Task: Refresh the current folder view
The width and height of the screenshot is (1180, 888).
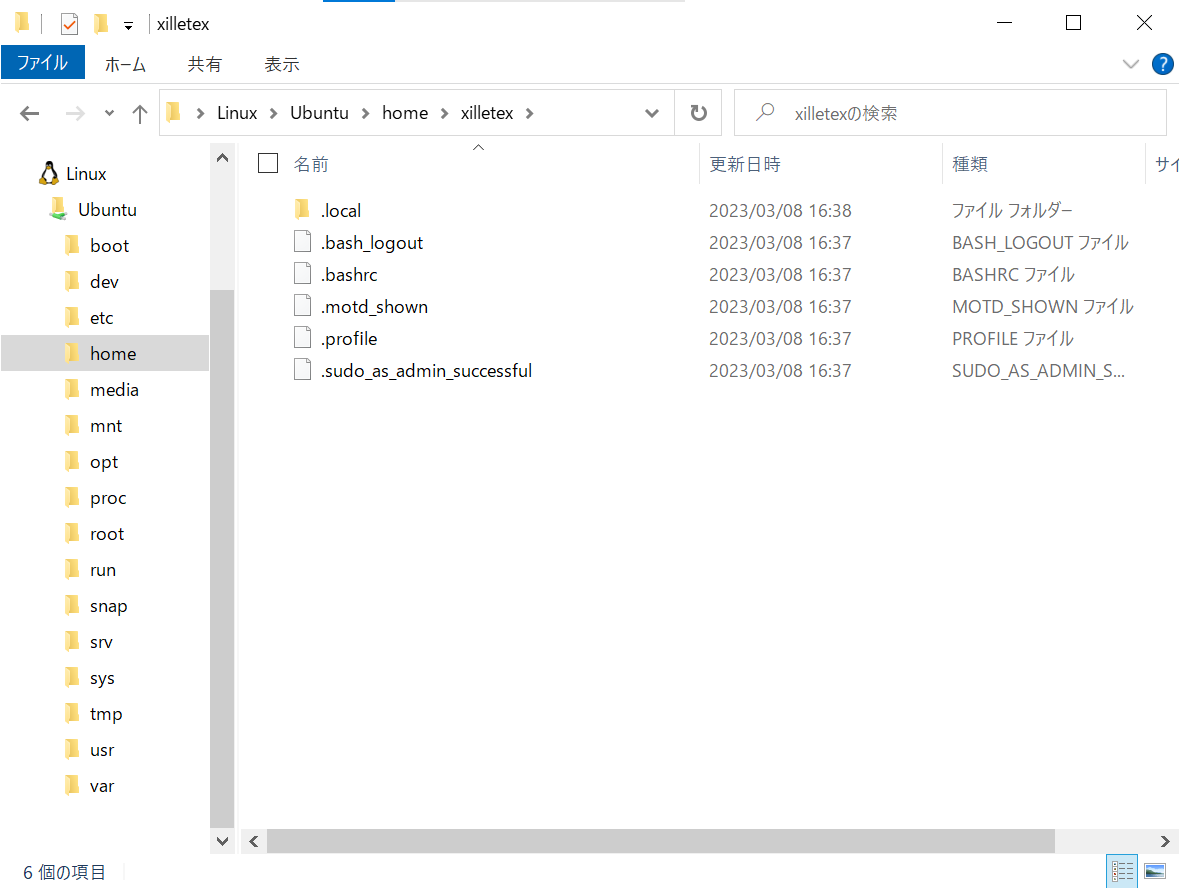Action: pyautogui.click(x=698, y=113)
